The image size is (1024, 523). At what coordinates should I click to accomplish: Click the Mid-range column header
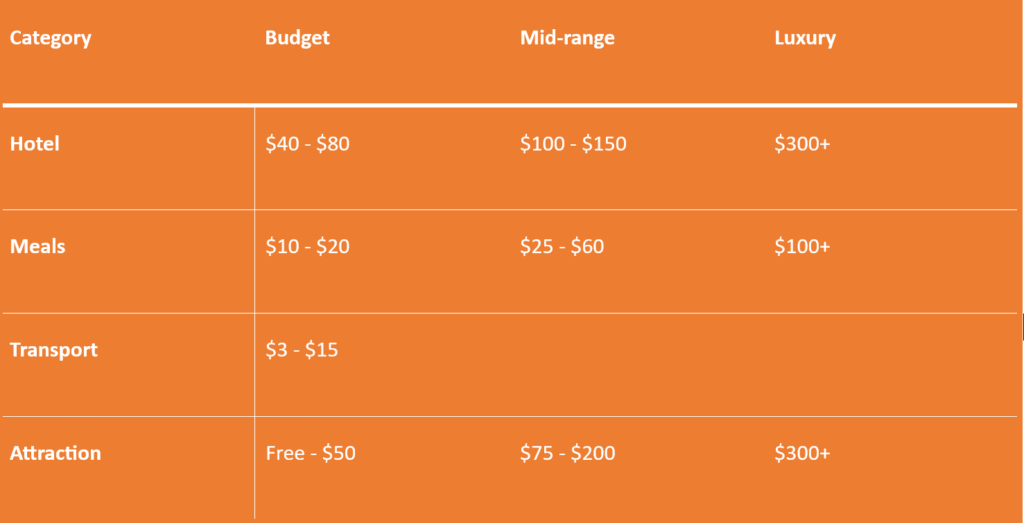(567, 39)
